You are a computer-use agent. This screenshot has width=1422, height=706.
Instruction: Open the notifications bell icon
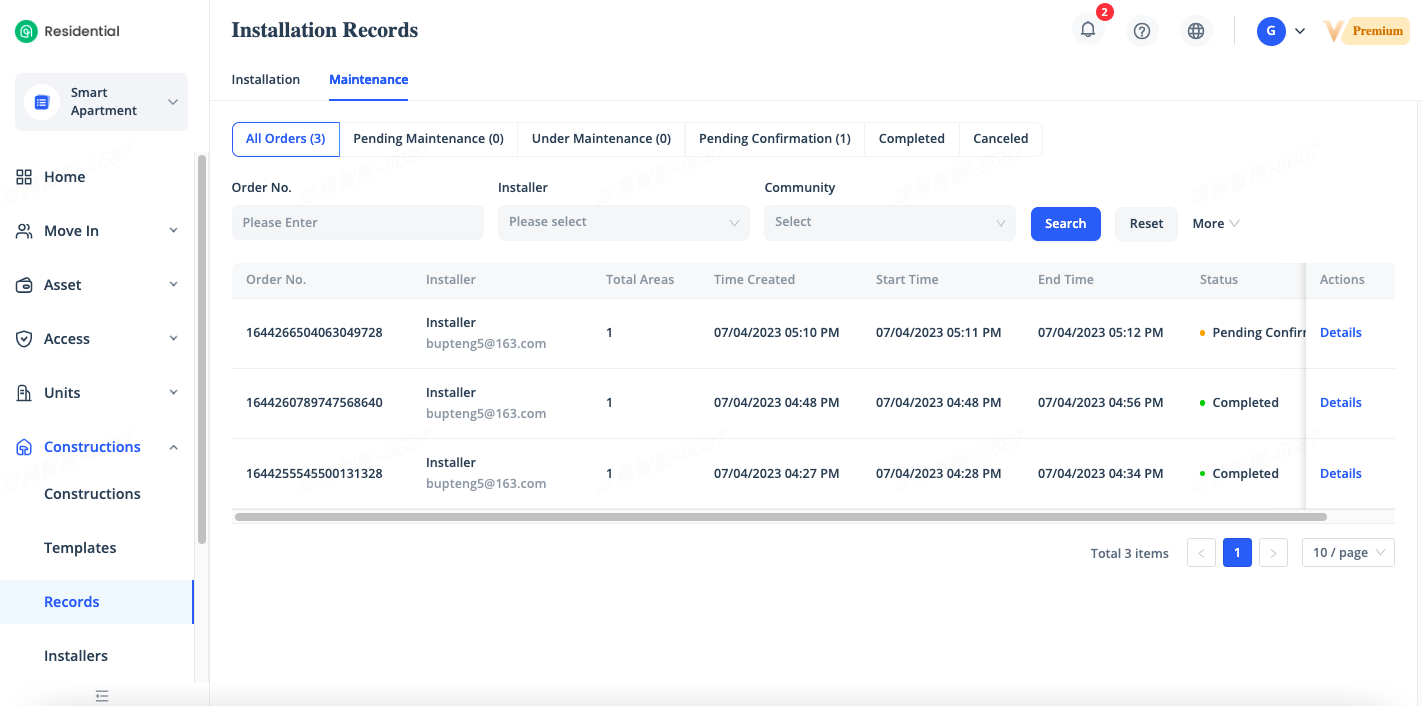(x=1088, y=30)
